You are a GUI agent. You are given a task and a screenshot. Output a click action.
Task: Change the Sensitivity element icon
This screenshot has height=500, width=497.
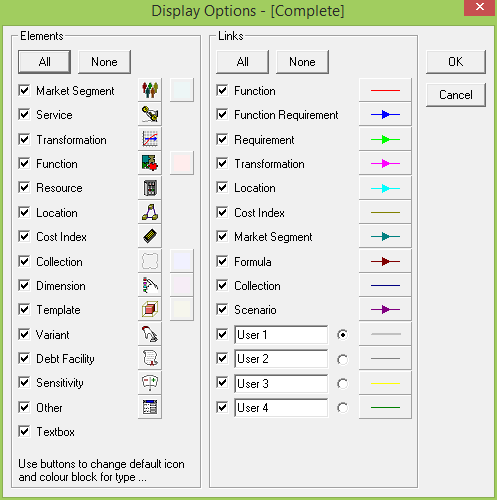pyautogui.click(x=150, y=383)
